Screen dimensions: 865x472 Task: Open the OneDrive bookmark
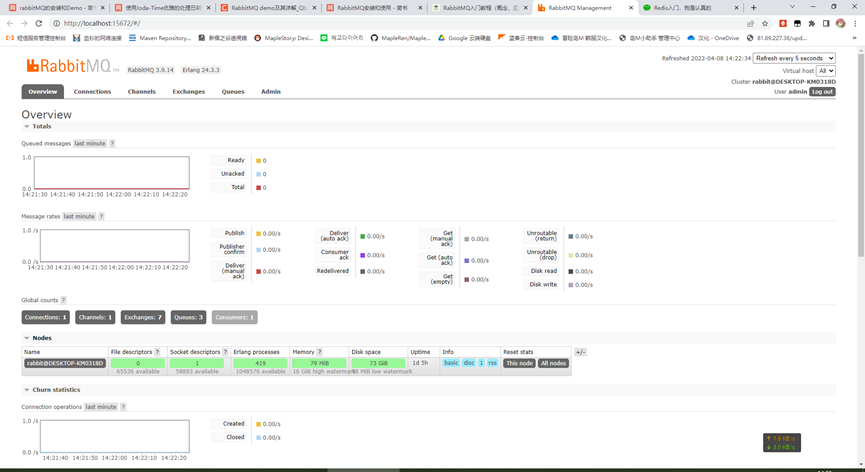click(713, 38)
